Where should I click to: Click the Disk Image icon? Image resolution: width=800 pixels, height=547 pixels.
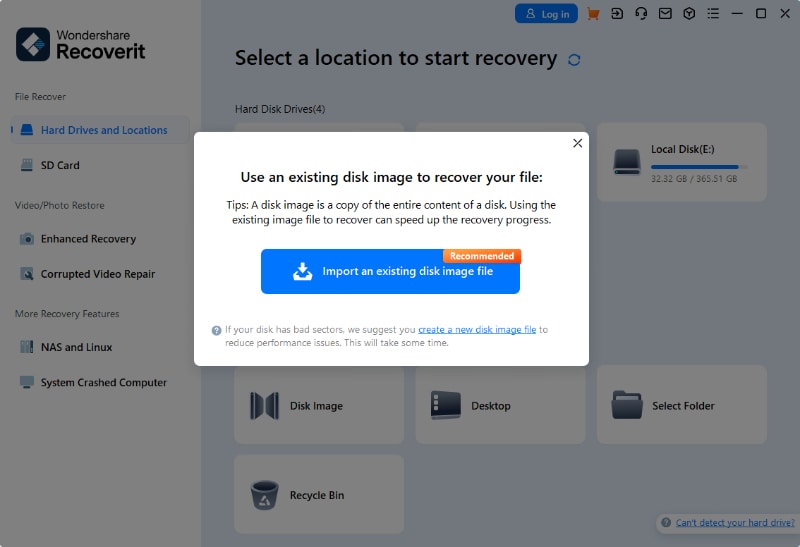(264, 406)
